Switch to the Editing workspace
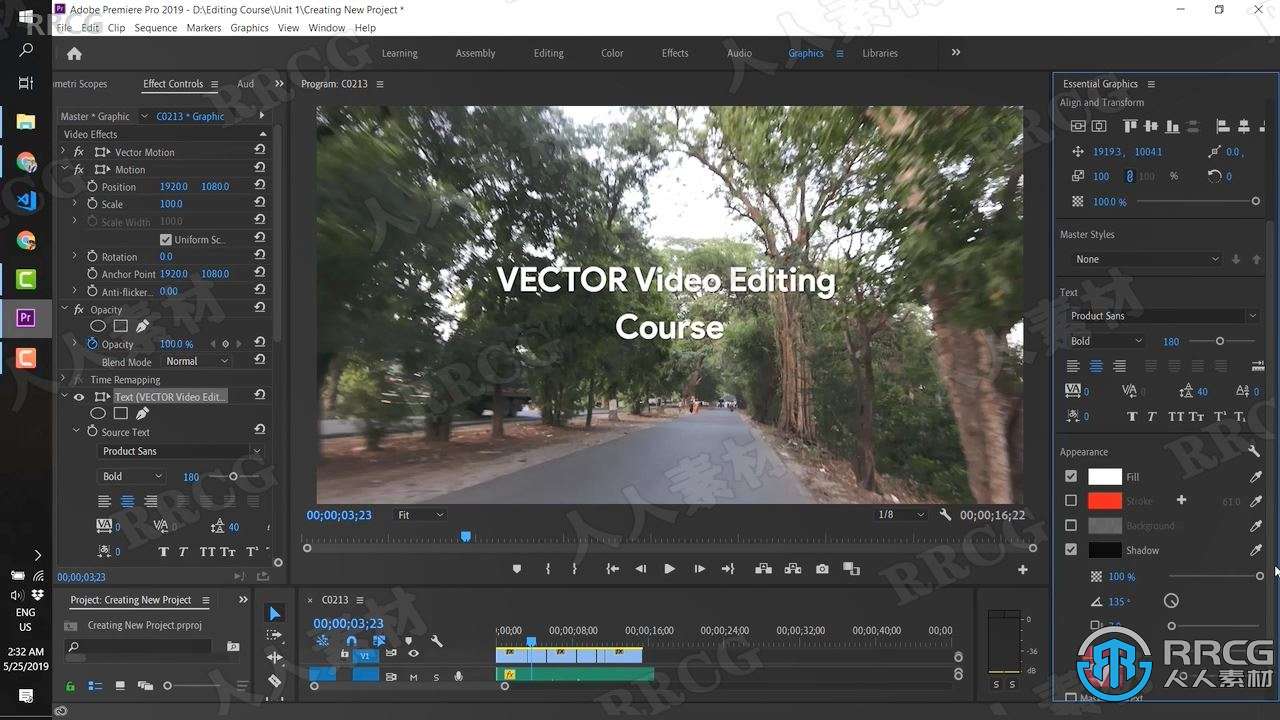Screen dimensions: 1280x720 (548, 53)
